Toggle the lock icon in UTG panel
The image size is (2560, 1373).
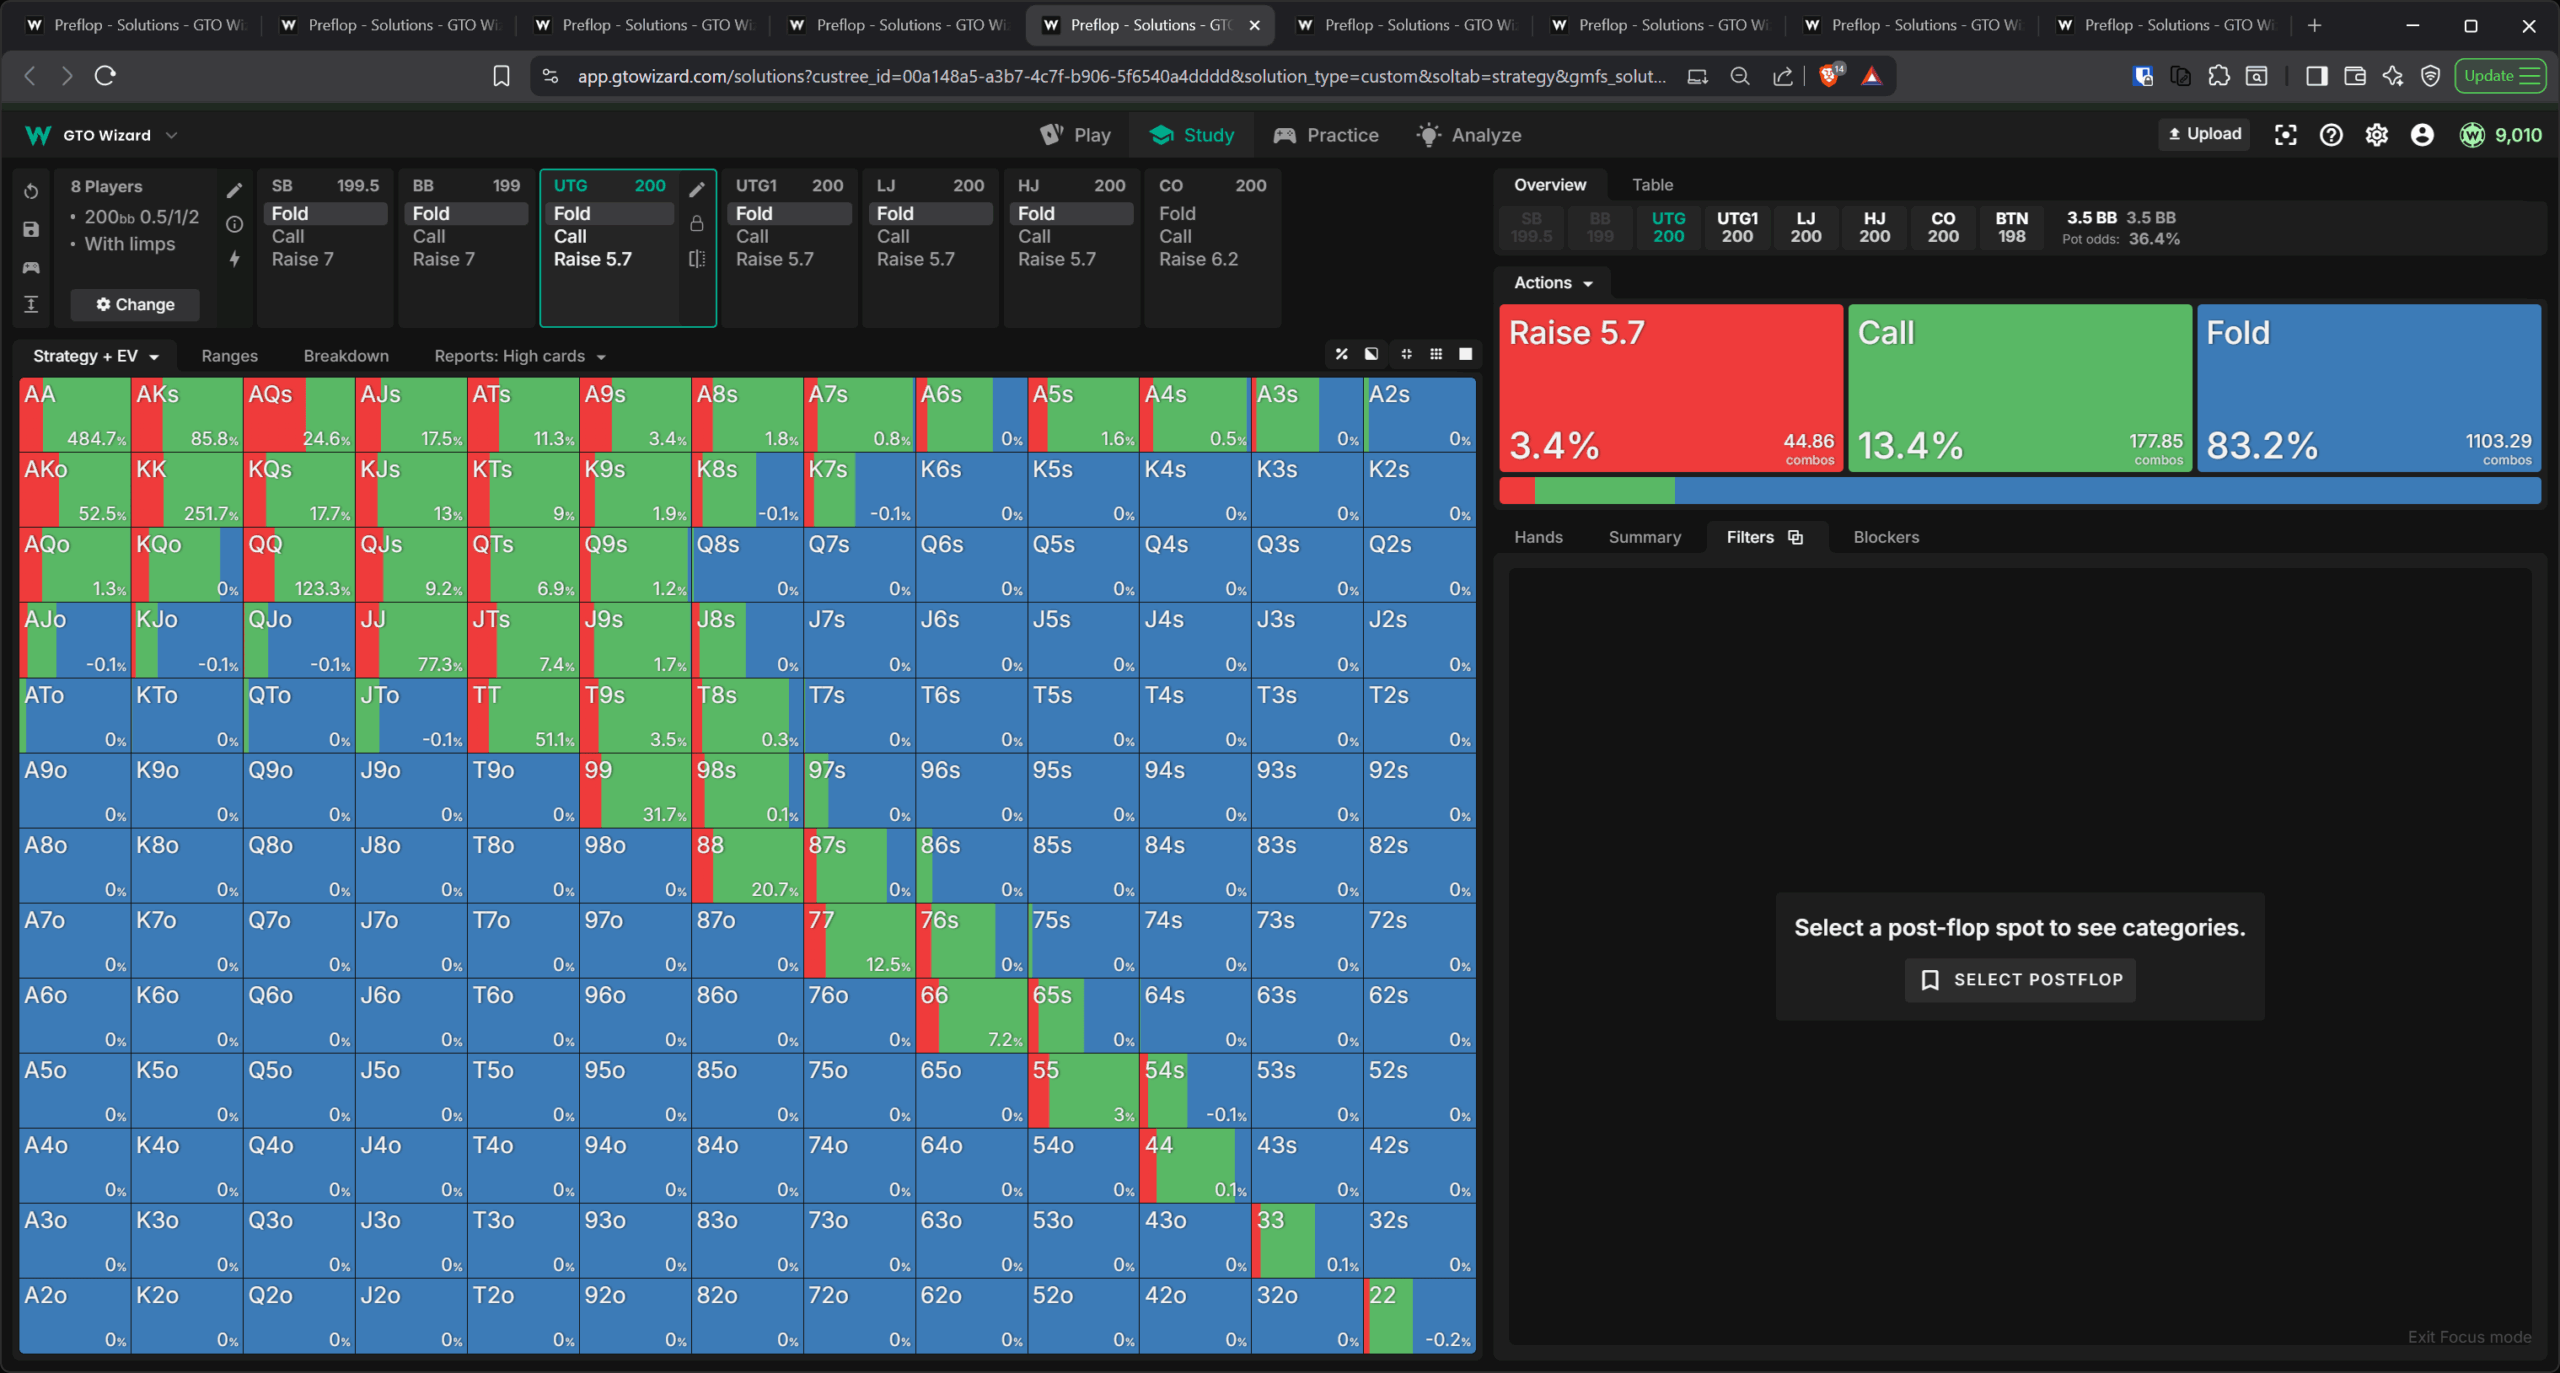click(697, 224)
